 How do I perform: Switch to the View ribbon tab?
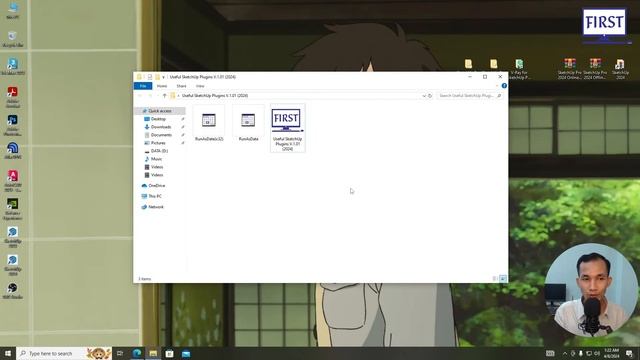click(x=200, y=86)
